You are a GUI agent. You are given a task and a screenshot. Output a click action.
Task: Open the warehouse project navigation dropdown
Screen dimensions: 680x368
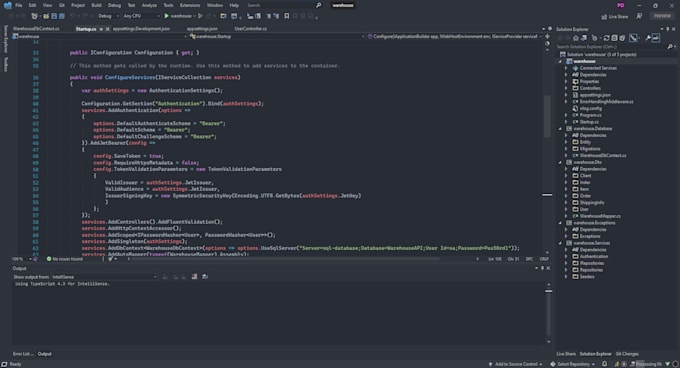click(100, 37)
